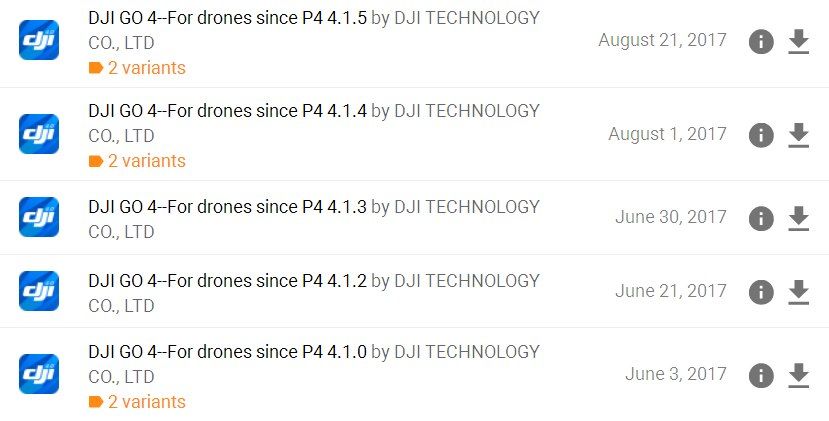
Task: Open the DJI GO 4 4.1.5 title link
Action: (227, 18)
